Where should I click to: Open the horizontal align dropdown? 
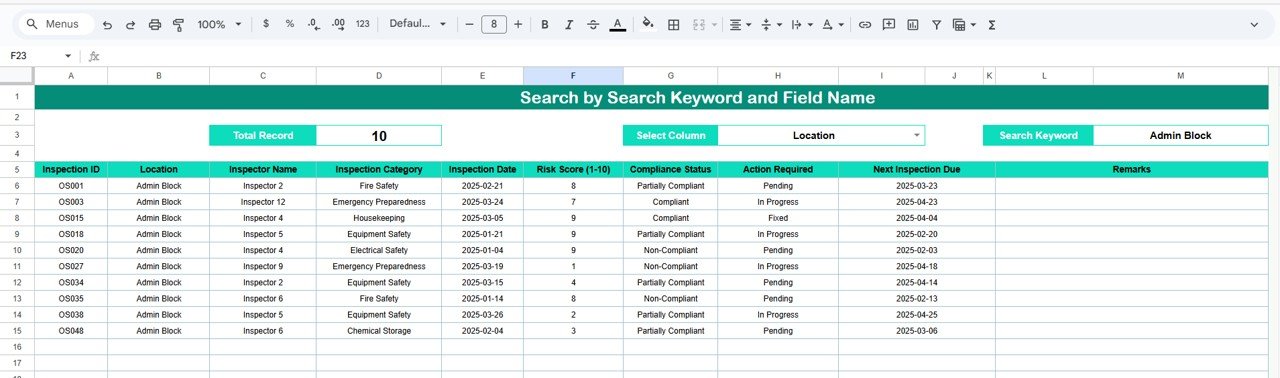740,24
